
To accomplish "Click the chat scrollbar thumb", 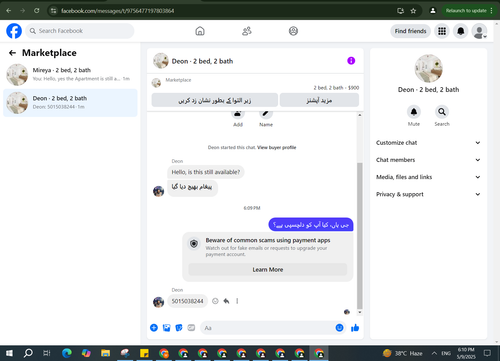I will point(360,236).
